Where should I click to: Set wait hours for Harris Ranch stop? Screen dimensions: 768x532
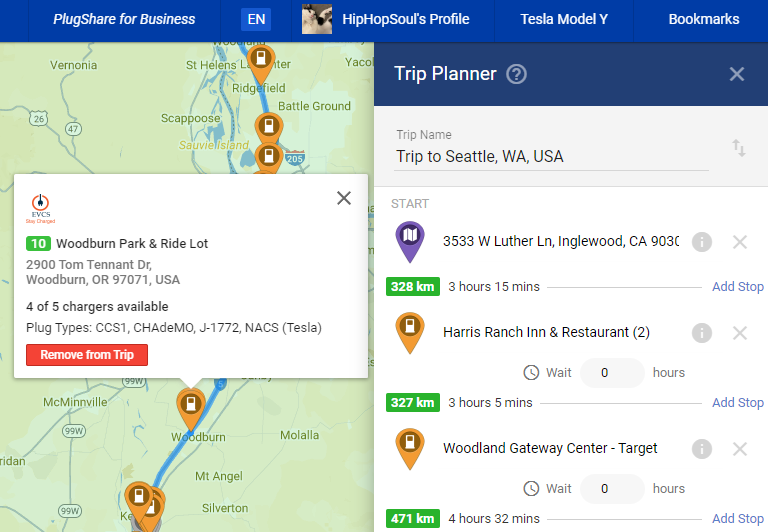pyautogui.click(x=612, y=373)
